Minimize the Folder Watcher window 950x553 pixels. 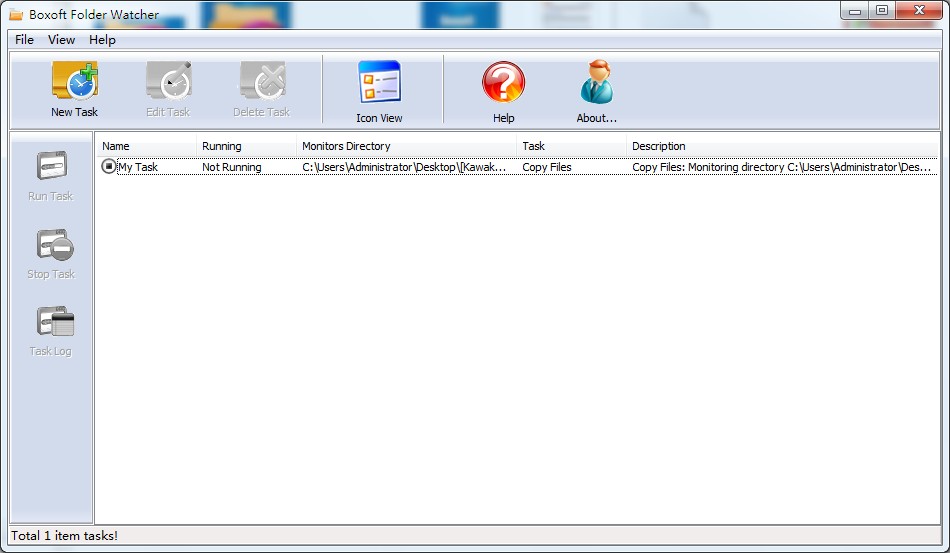coord(855,11)
